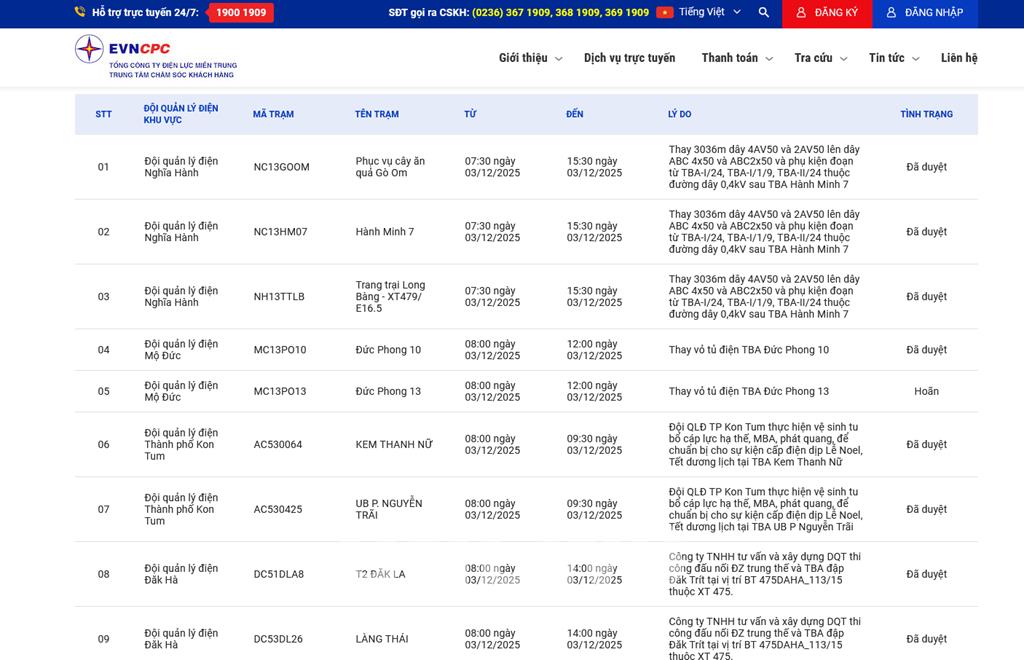Click the phone support icon

coord(80,13)
